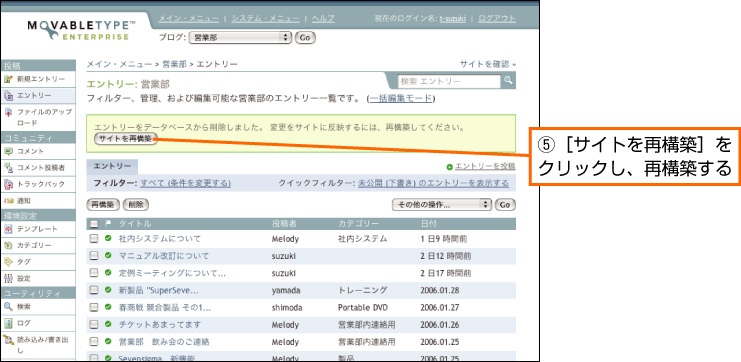Click green status icon for マニュアル改訂について
This screenshot has width=741, height=362.
point(108,256)
